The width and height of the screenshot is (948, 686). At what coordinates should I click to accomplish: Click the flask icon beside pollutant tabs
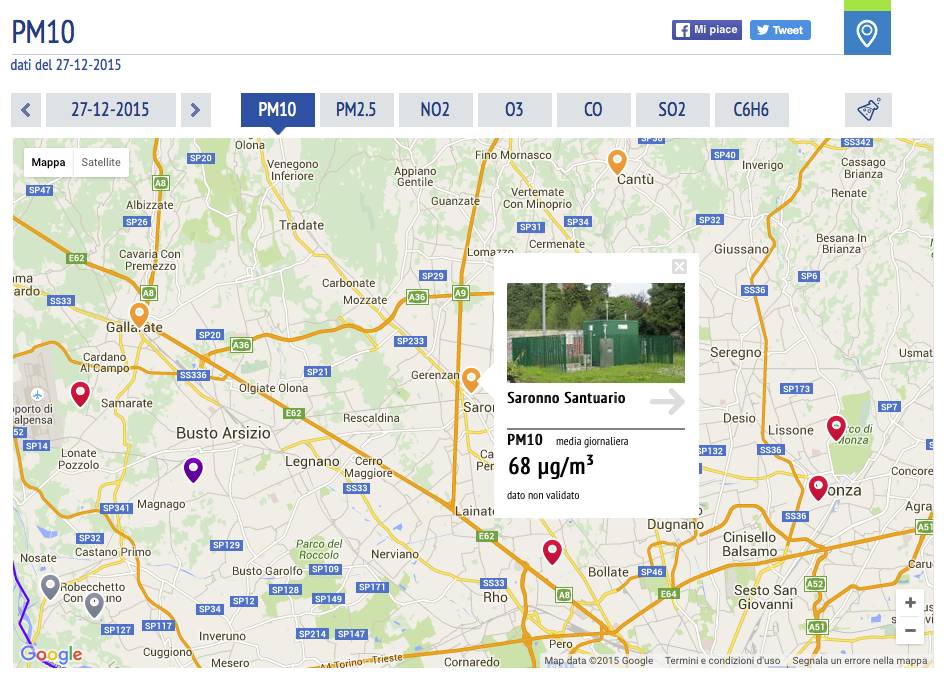click(867, 110)
